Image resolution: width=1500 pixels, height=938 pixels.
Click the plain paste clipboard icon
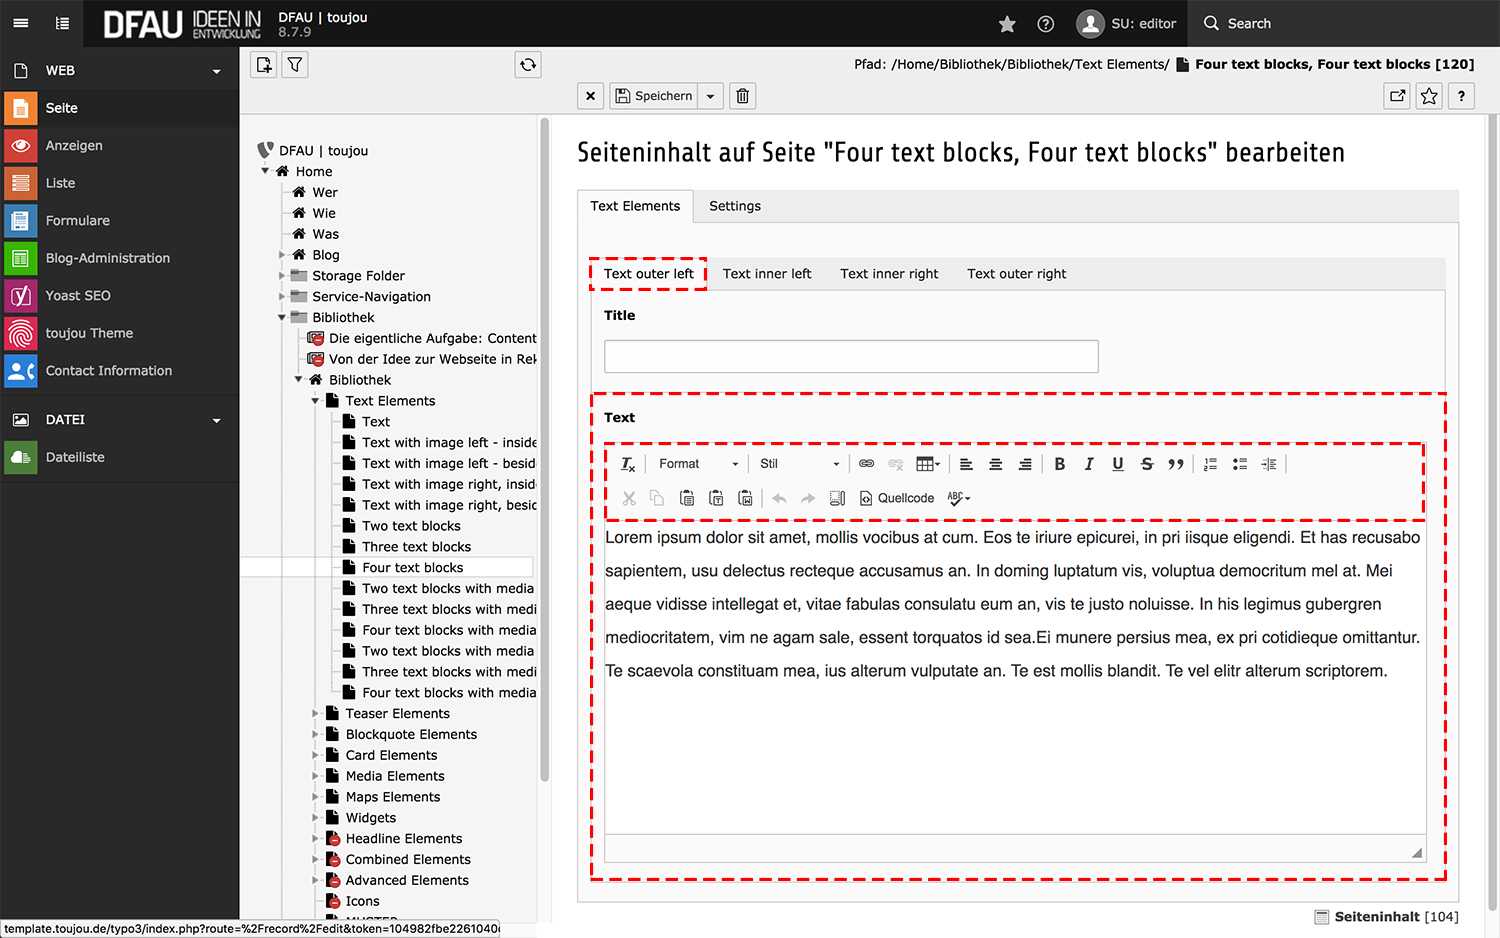tap(687, 498)
